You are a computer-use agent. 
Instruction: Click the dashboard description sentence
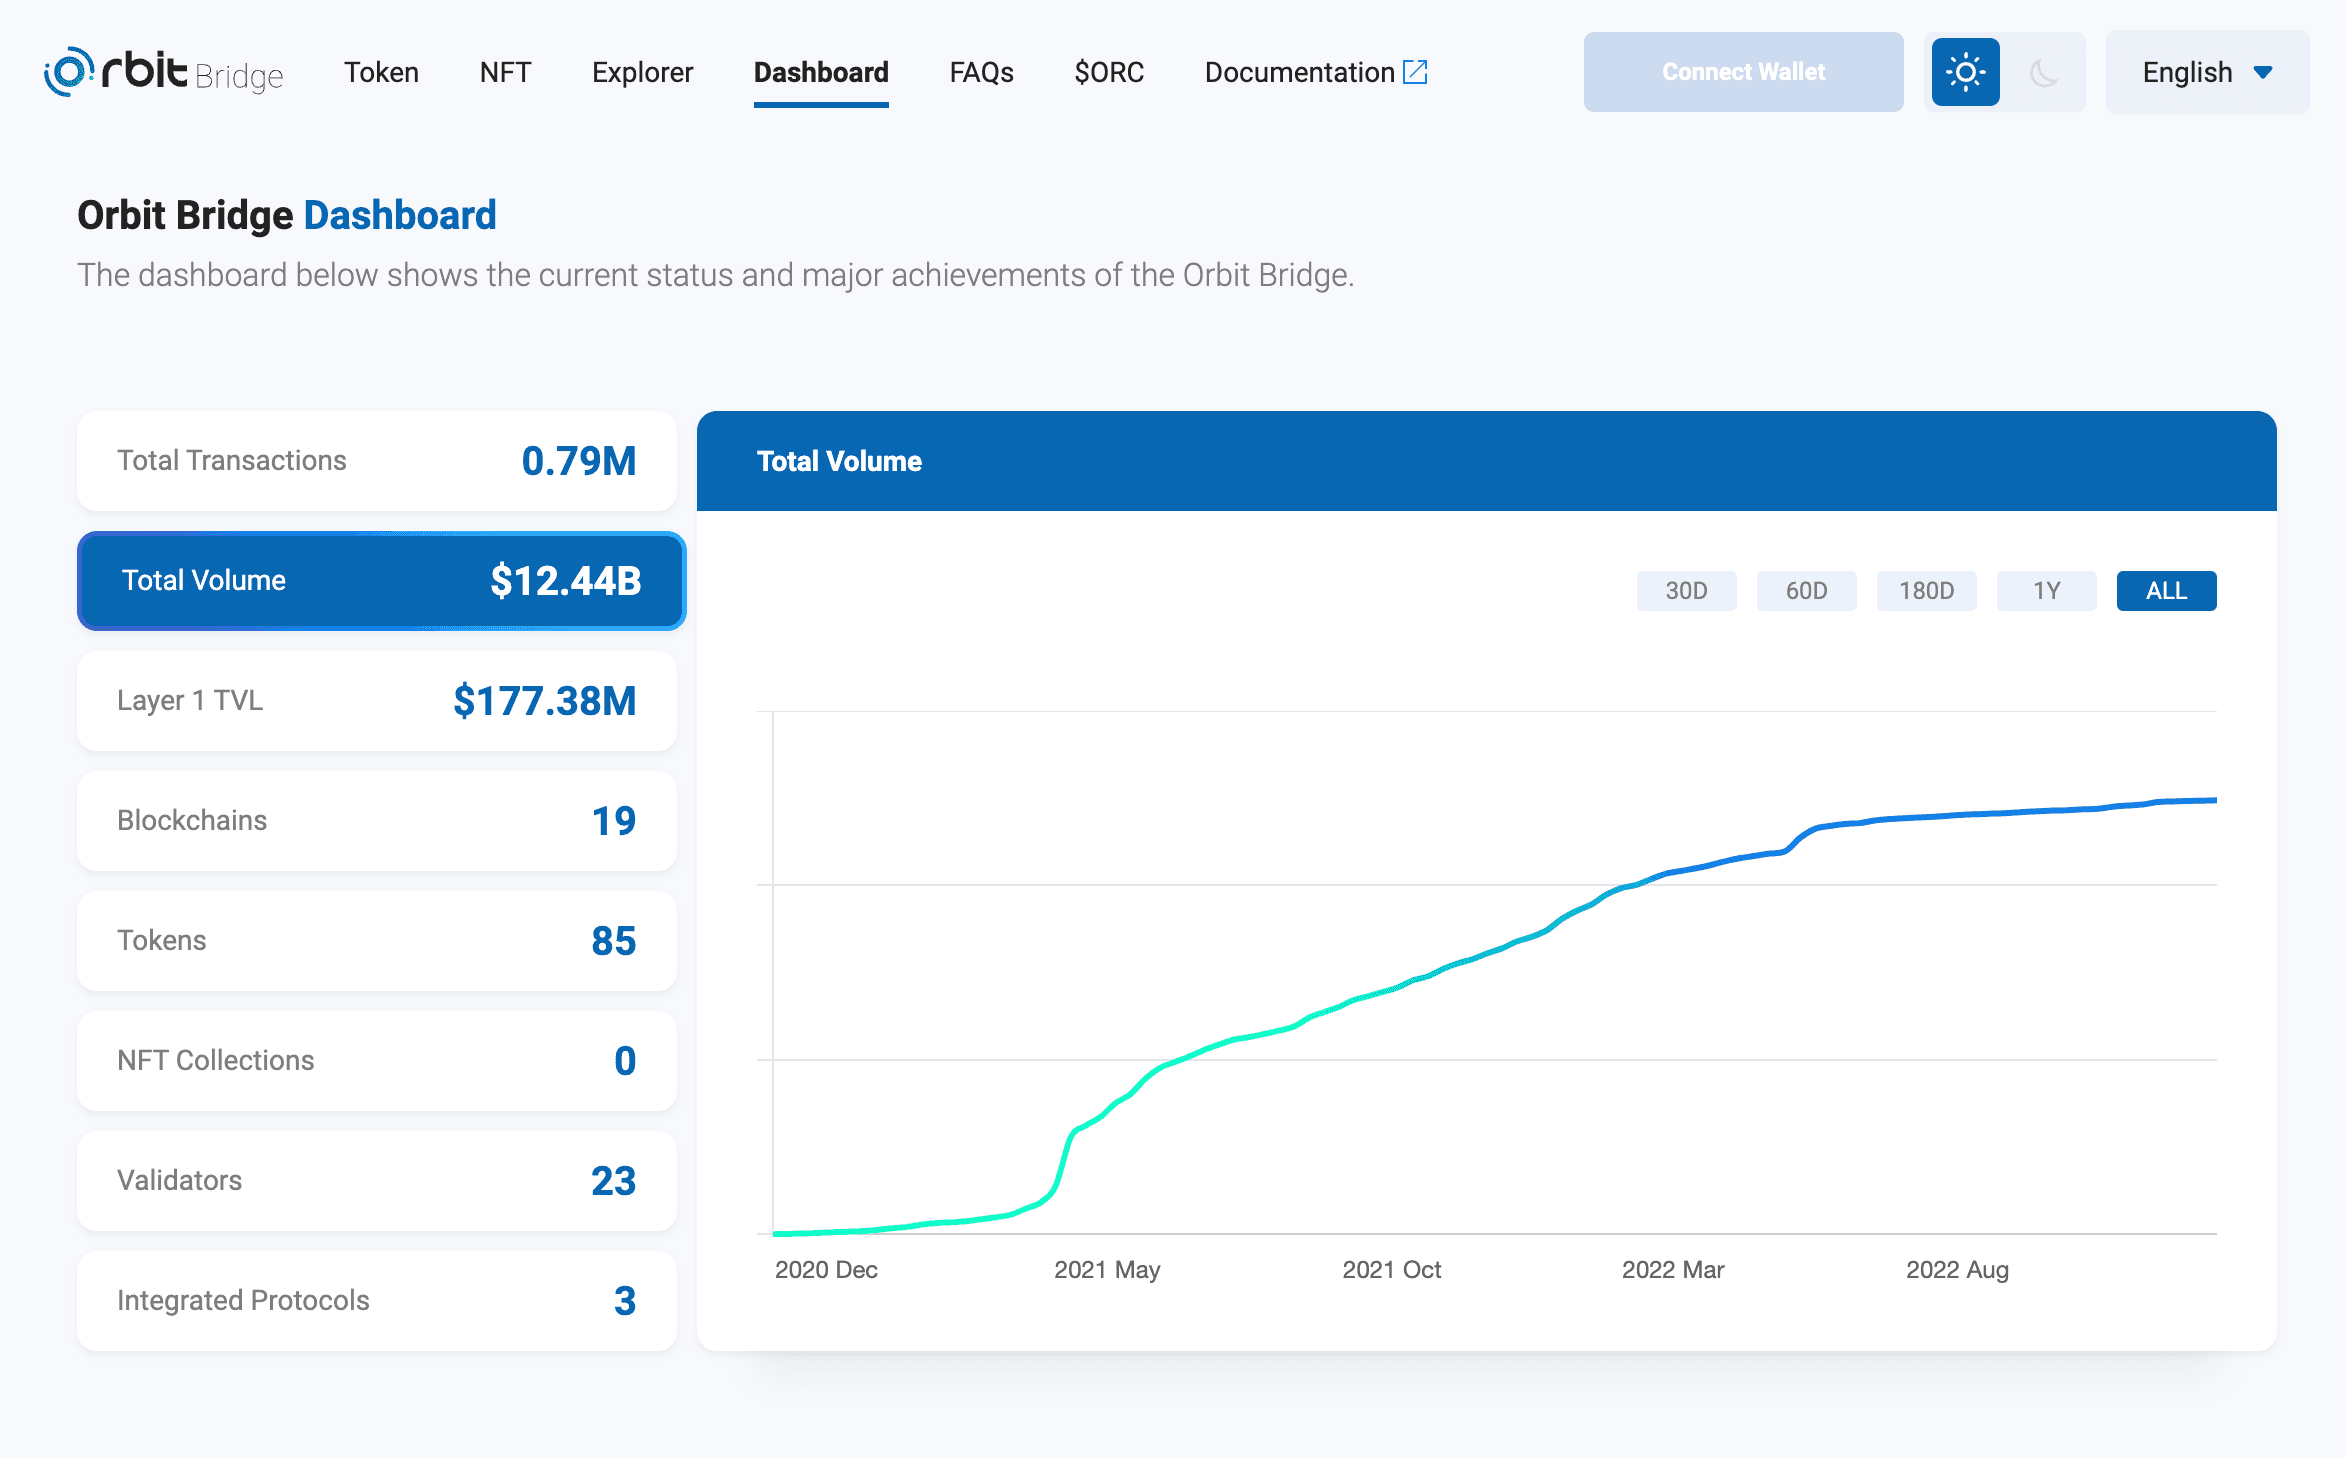716,275
